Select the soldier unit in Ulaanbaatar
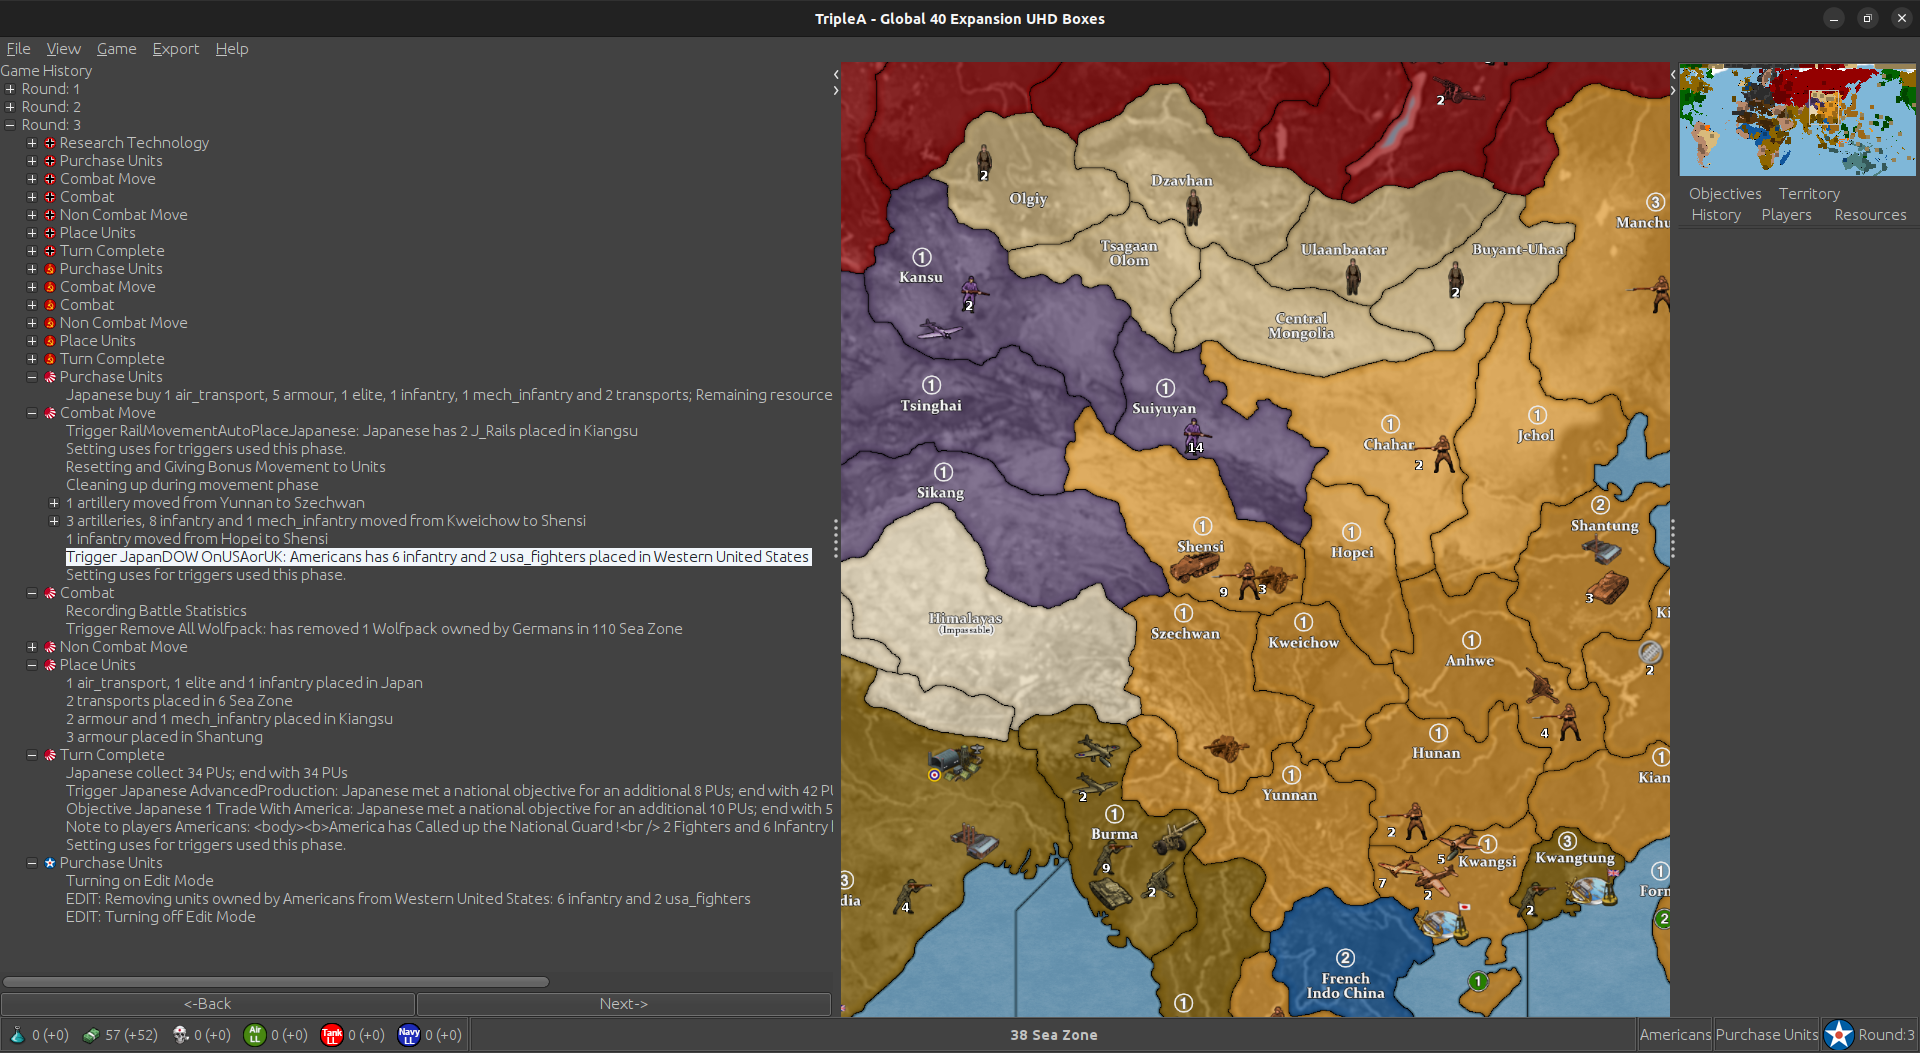Viewport: 1920px width, 1053px height. pyautogui.click(x=1353, y=277)
